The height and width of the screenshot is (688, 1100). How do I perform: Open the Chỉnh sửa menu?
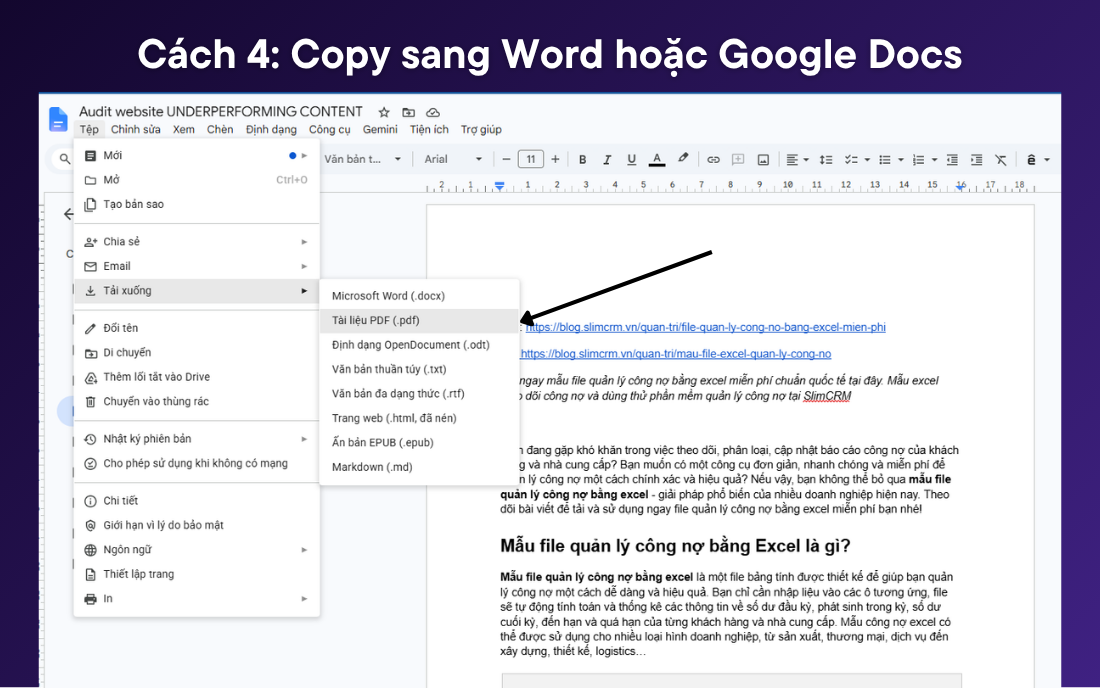pos(135,129)
